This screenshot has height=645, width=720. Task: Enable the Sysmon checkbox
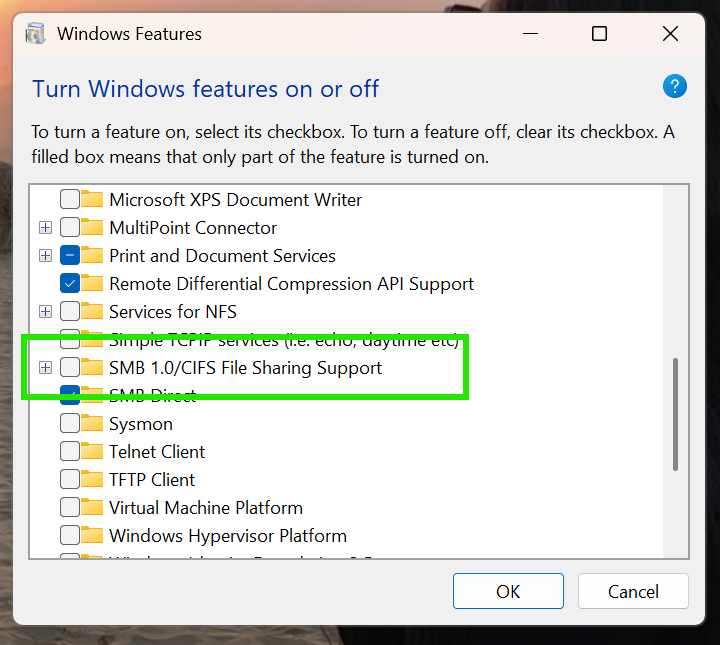point(70,423)
